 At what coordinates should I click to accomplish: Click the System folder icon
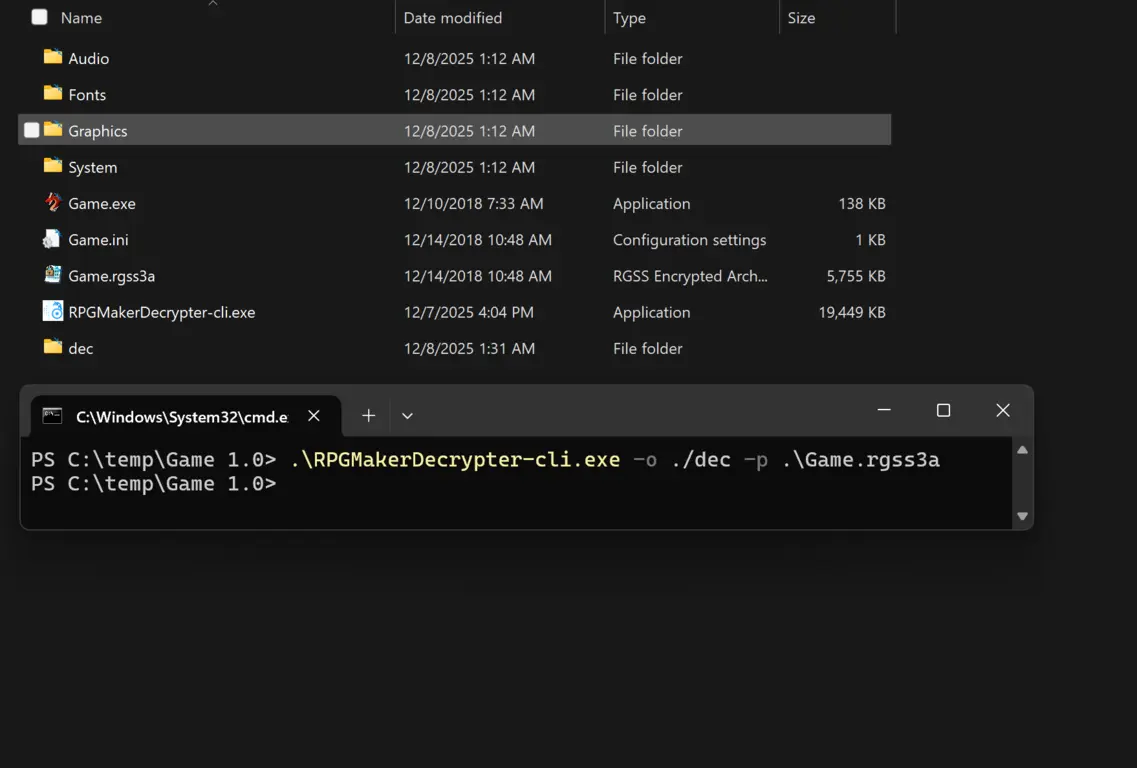53,166
